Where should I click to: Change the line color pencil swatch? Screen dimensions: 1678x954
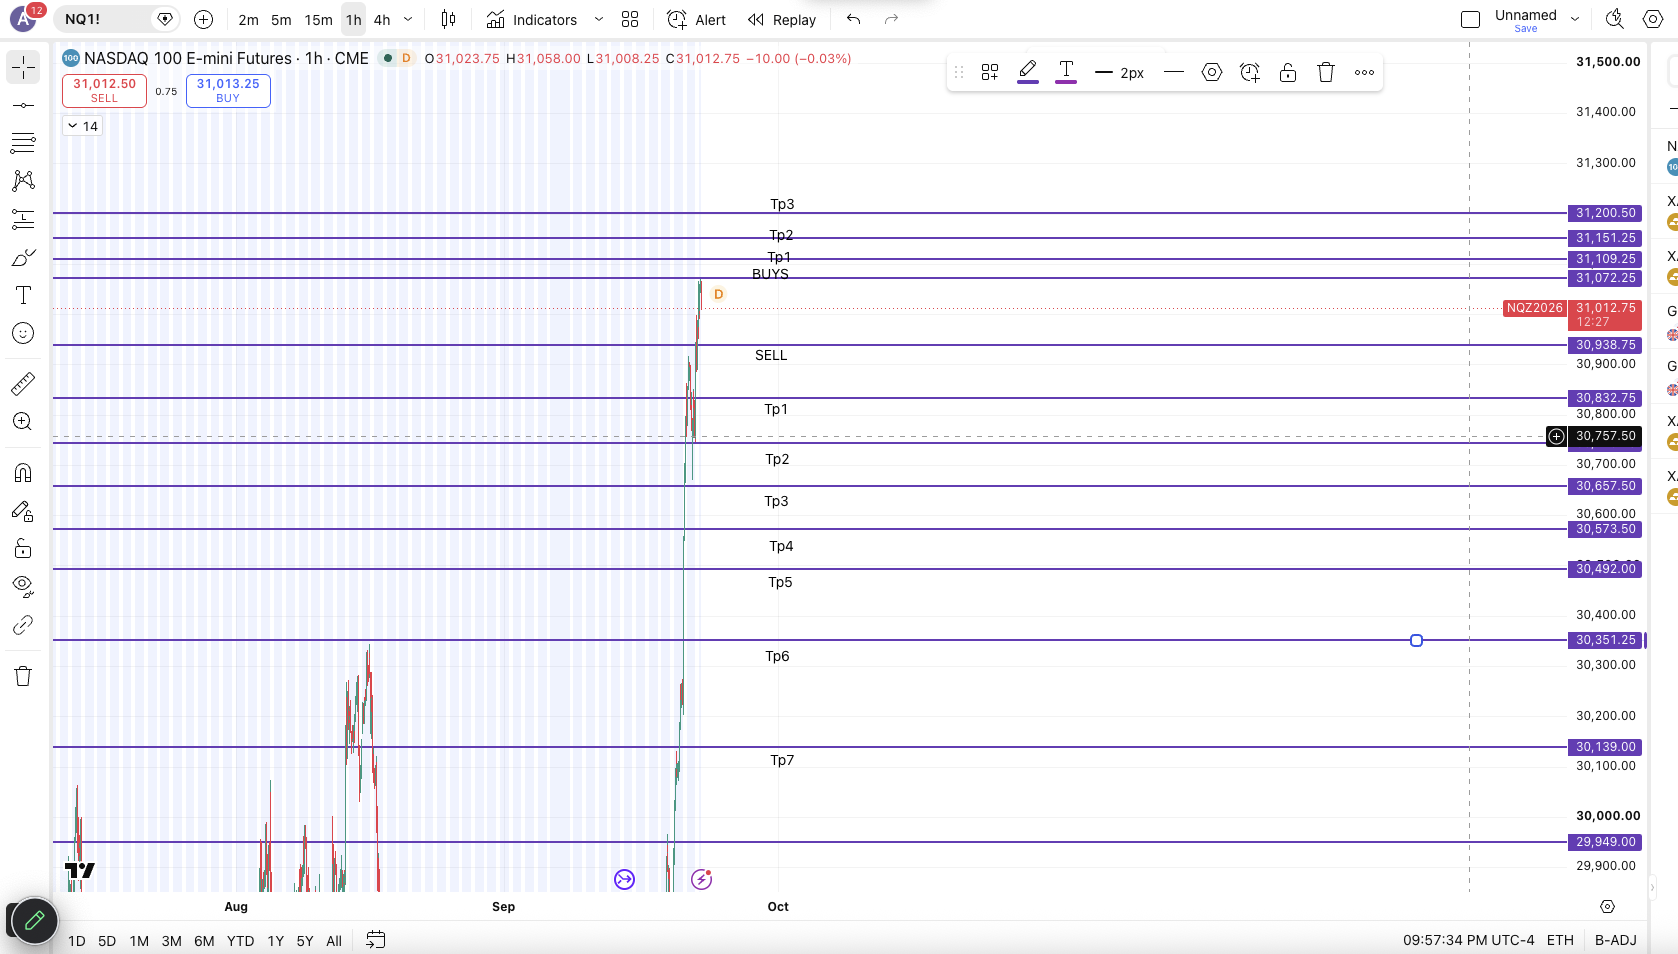click(1028, 71)
